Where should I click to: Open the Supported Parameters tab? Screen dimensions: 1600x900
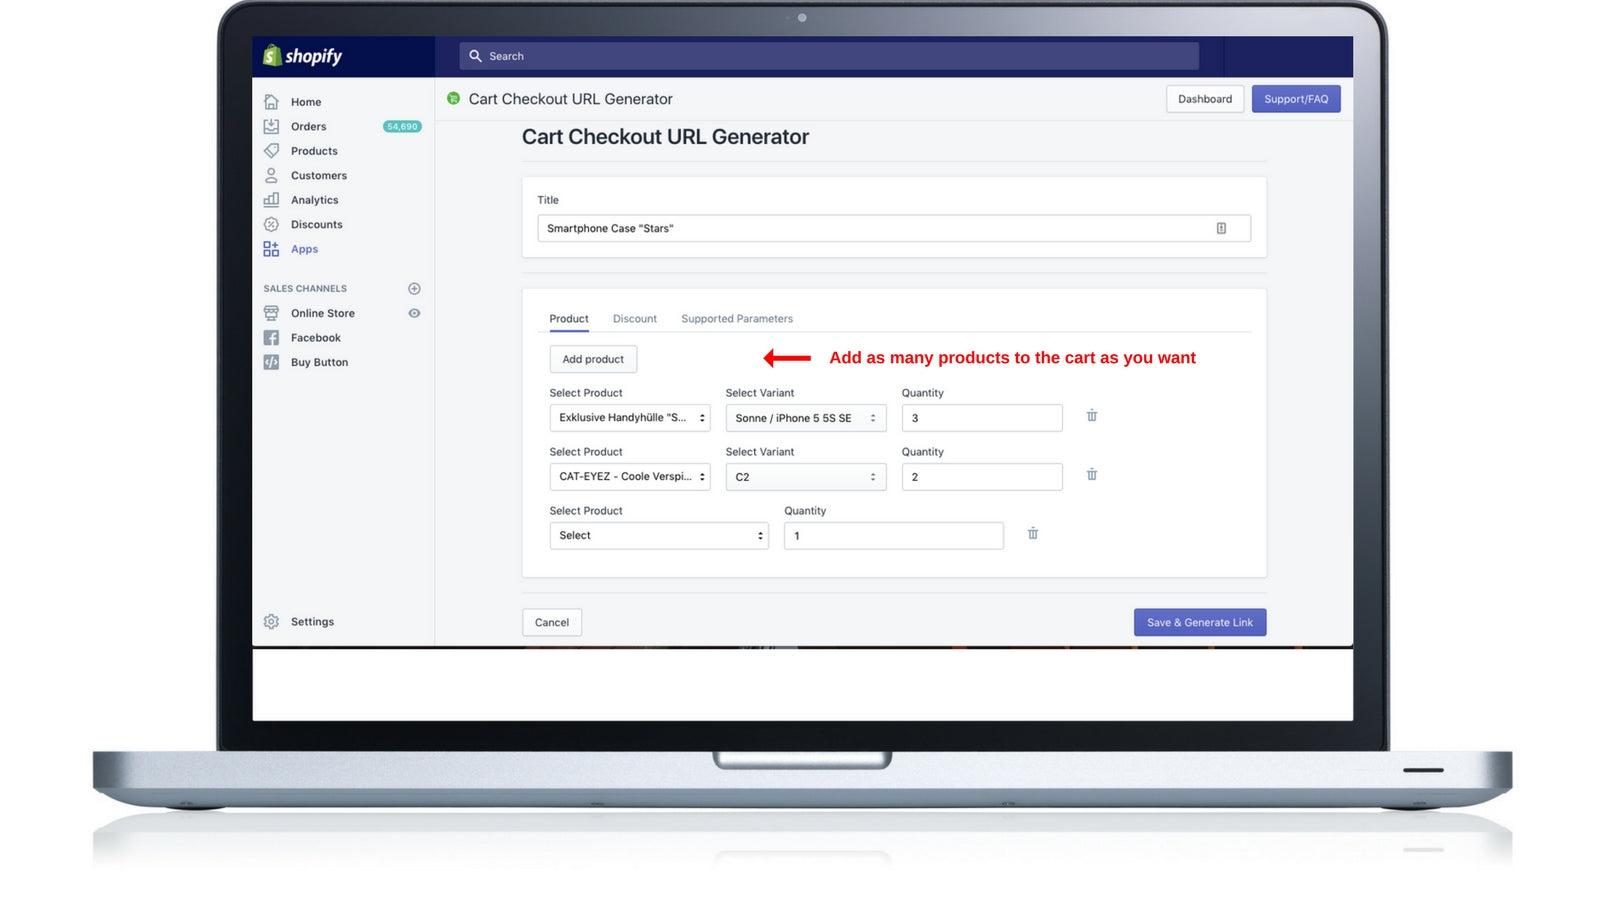coord(737,319)
